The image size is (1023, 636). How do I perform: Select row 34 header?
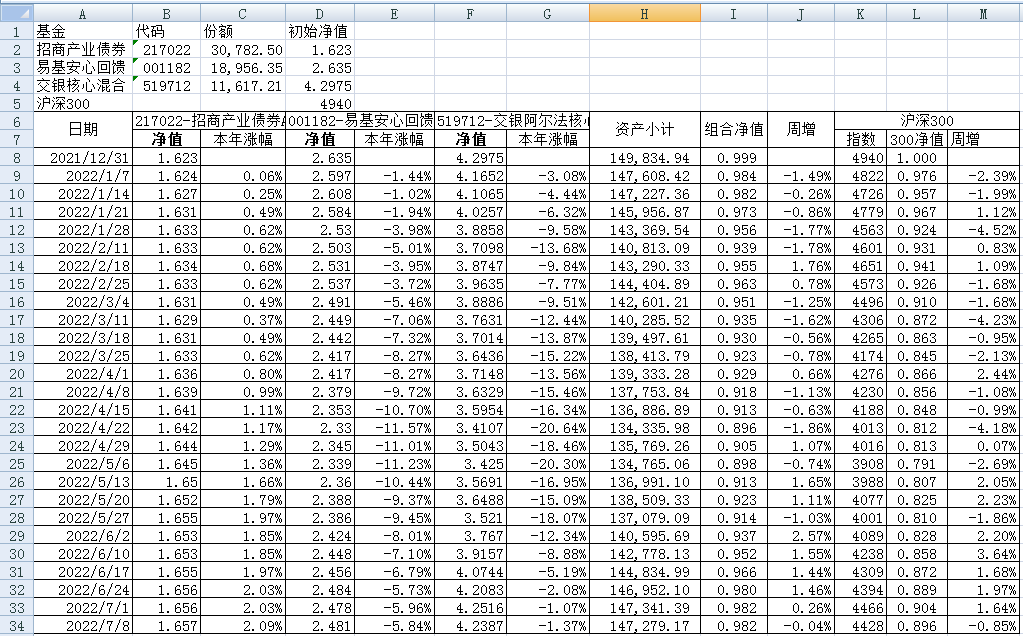[16, 626]
